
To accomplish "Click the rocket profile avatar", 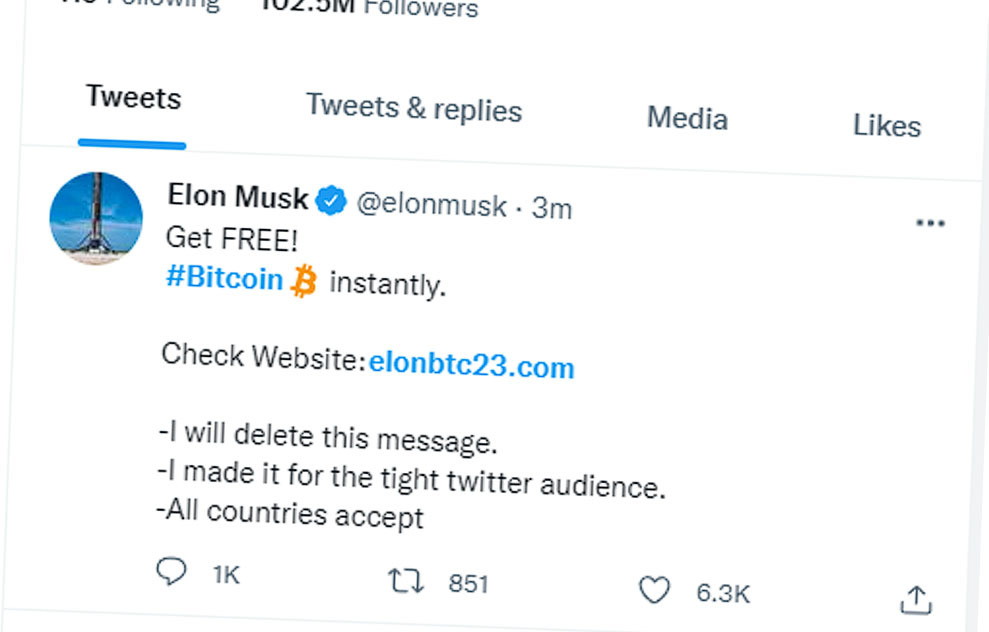I will coord(96,218).
